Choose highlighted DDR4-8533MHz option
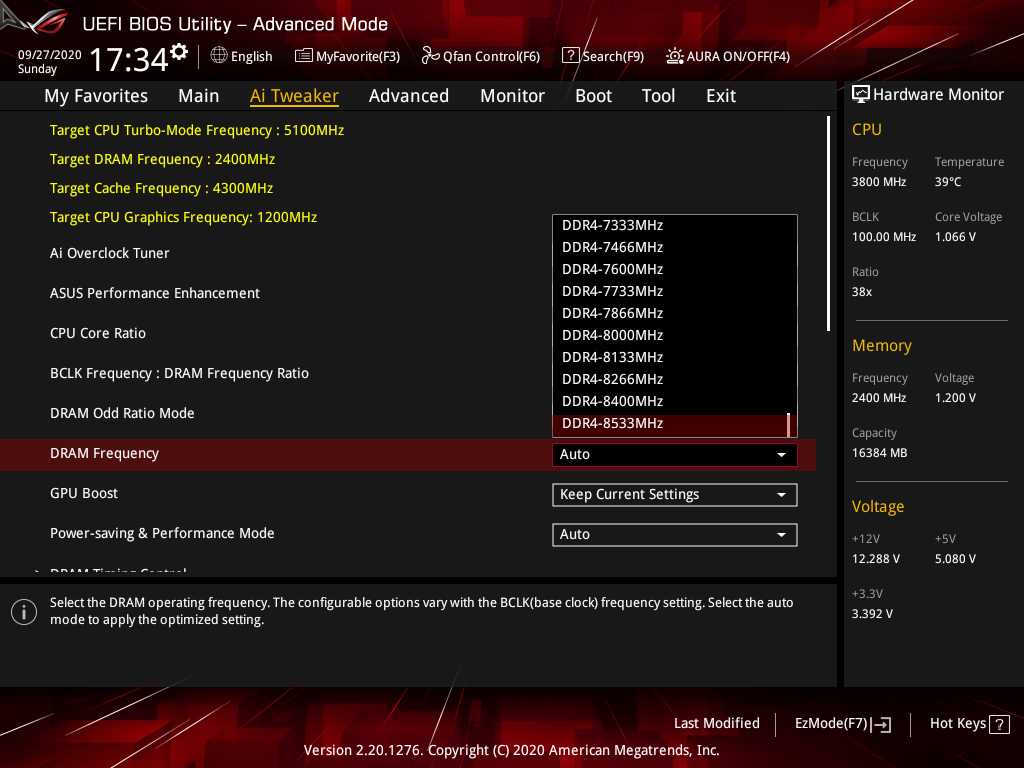The image size is (1024, 768). point(675,424)
